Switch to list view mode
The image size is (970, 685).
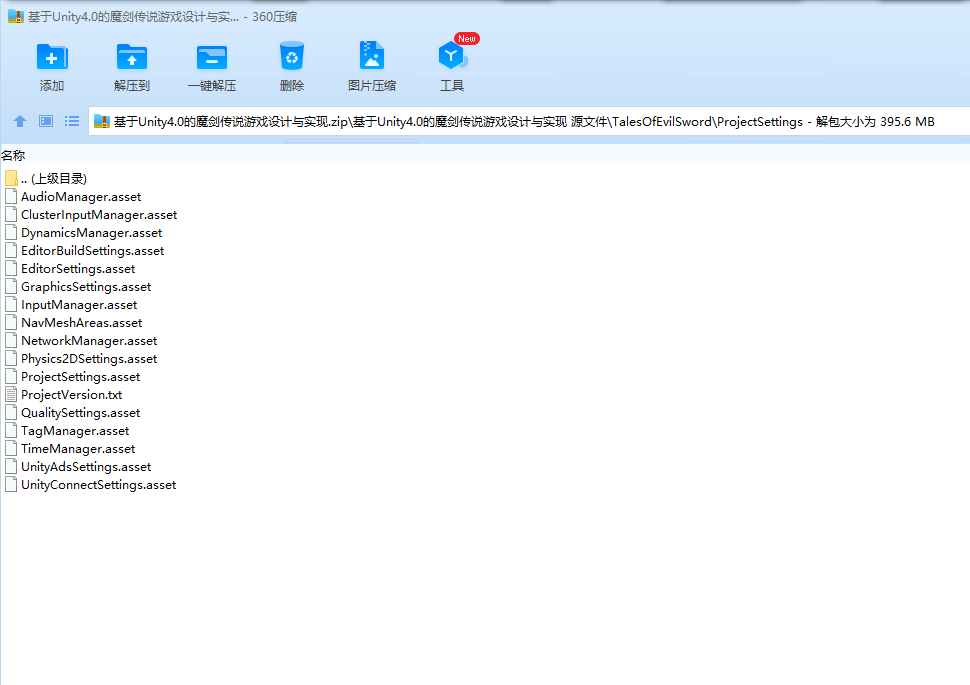click(x=72, y=121)
